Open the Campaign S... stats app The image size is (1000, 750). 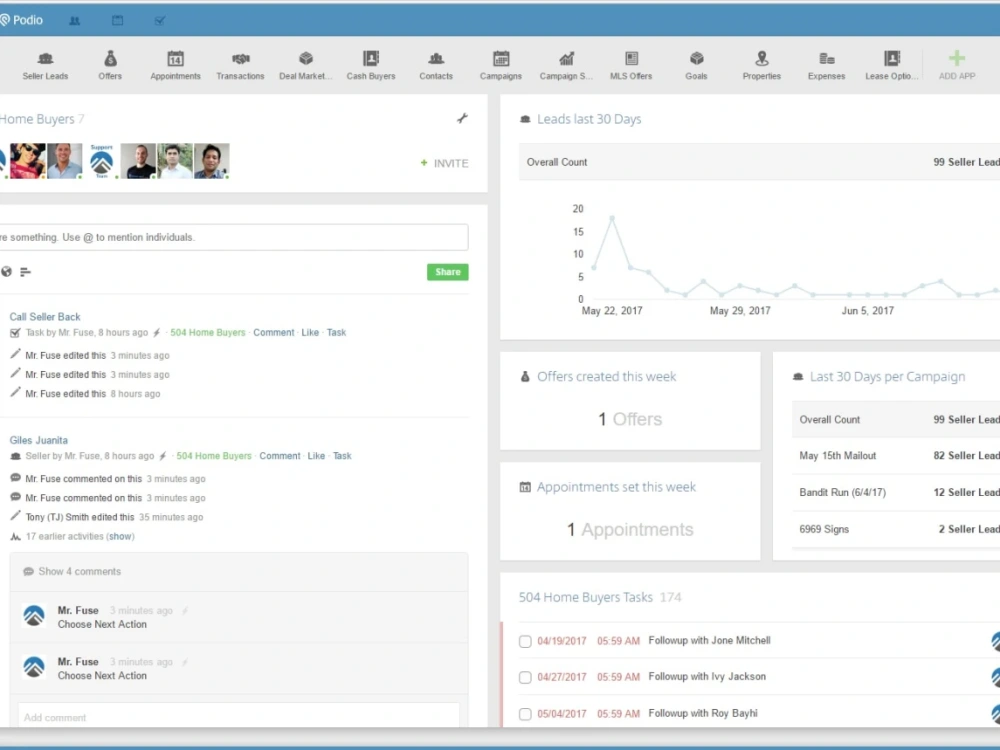pyautogui.click(x=566, y=66)
